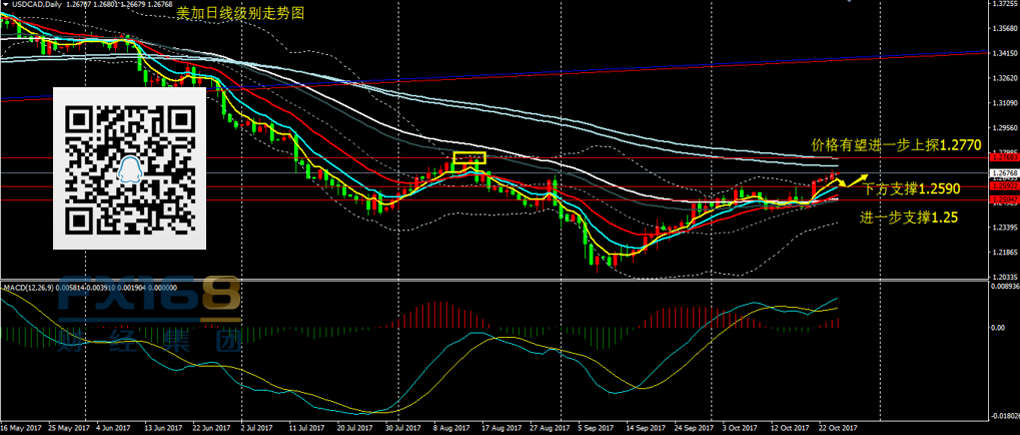1020x435 pixels.
Task: Click the QR code image
Action: coord(129,167)
